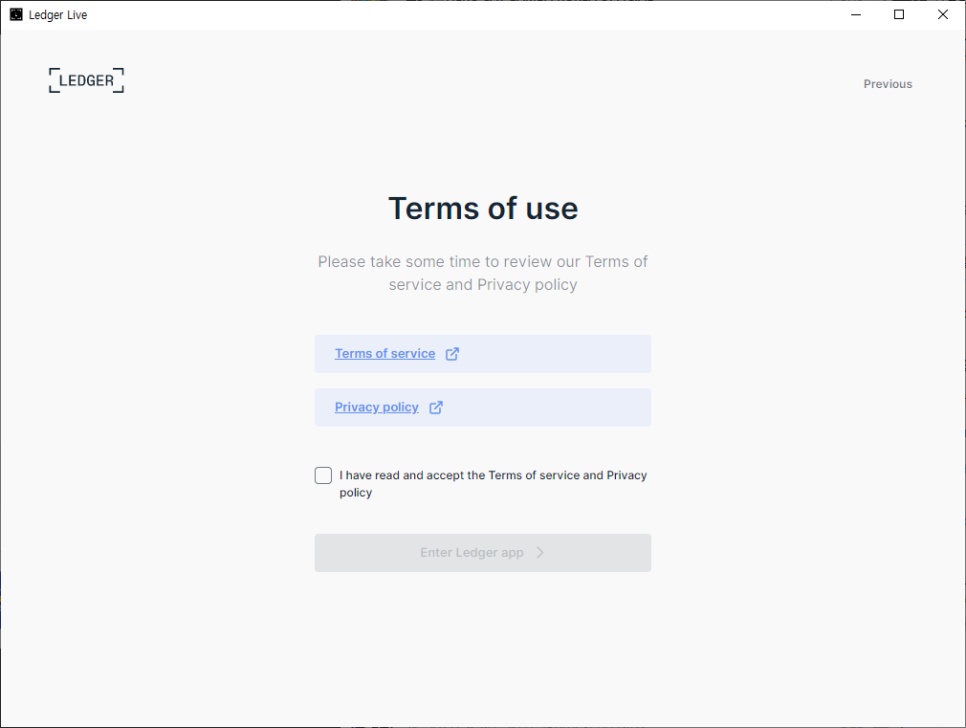Click the Ledger Live title bar app icon
The image size is (966, 728).
coord(16,15)
